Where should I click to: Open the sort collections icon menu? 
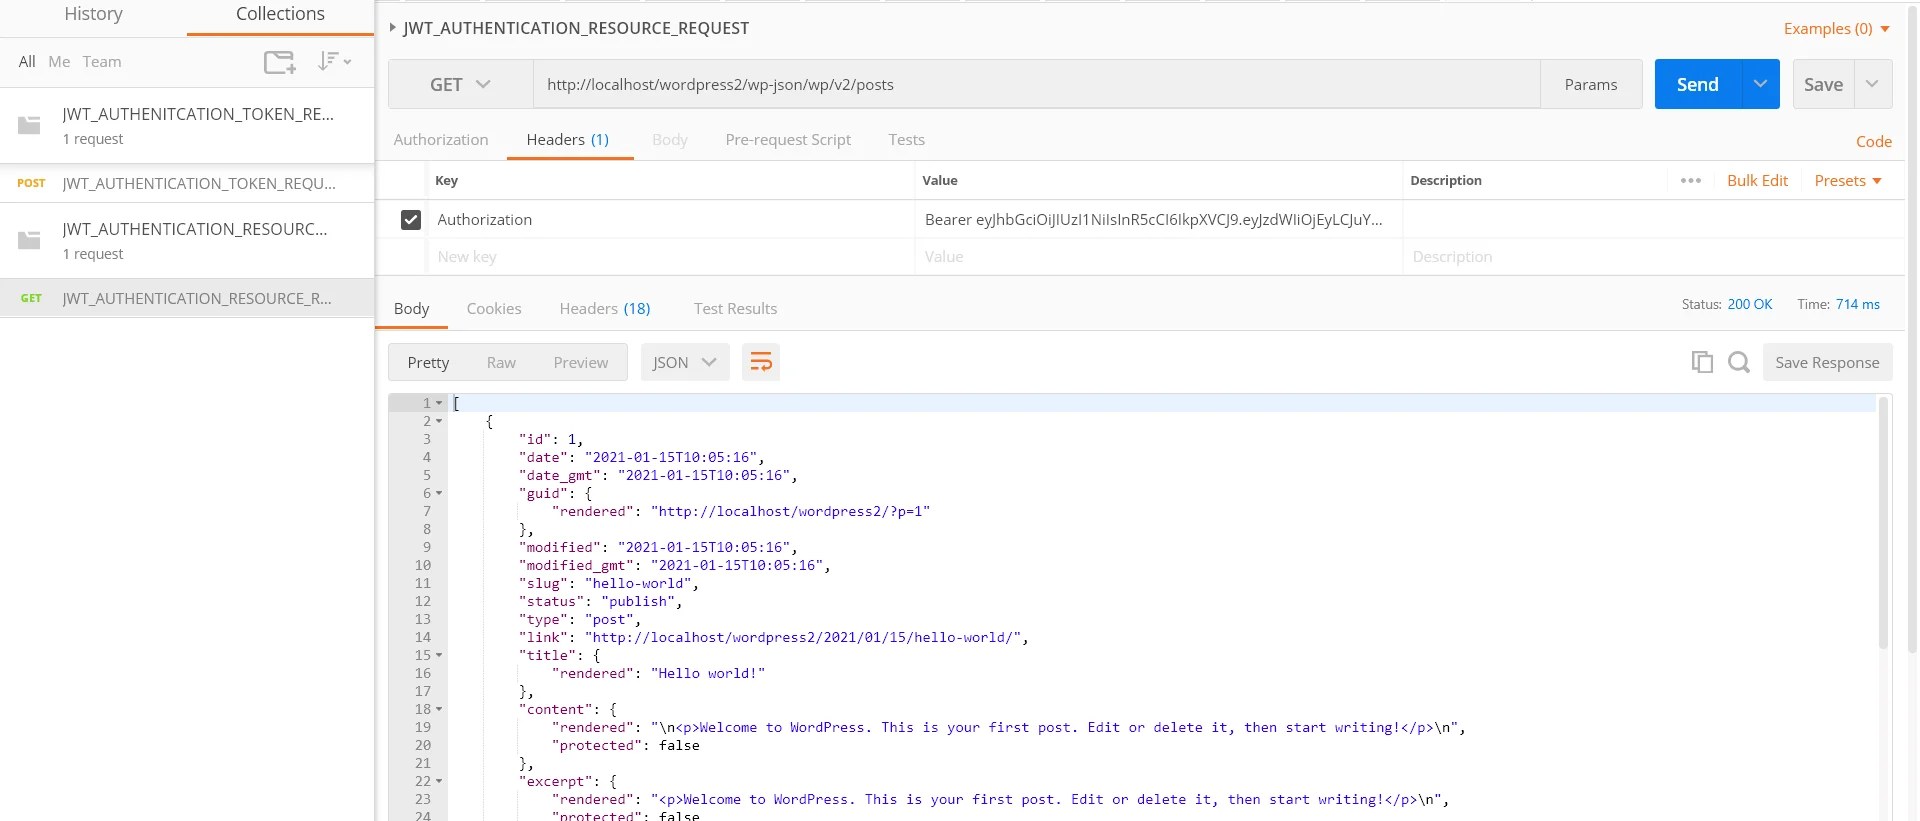pyautogui.click(x=334, y=61)
